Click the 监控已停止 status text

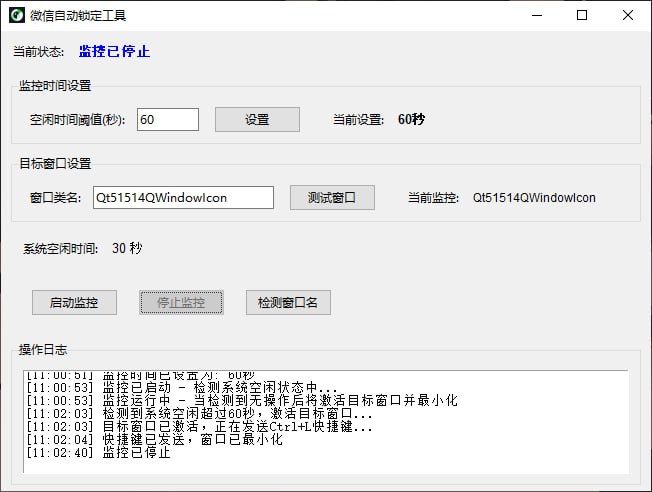pos(114,52)
